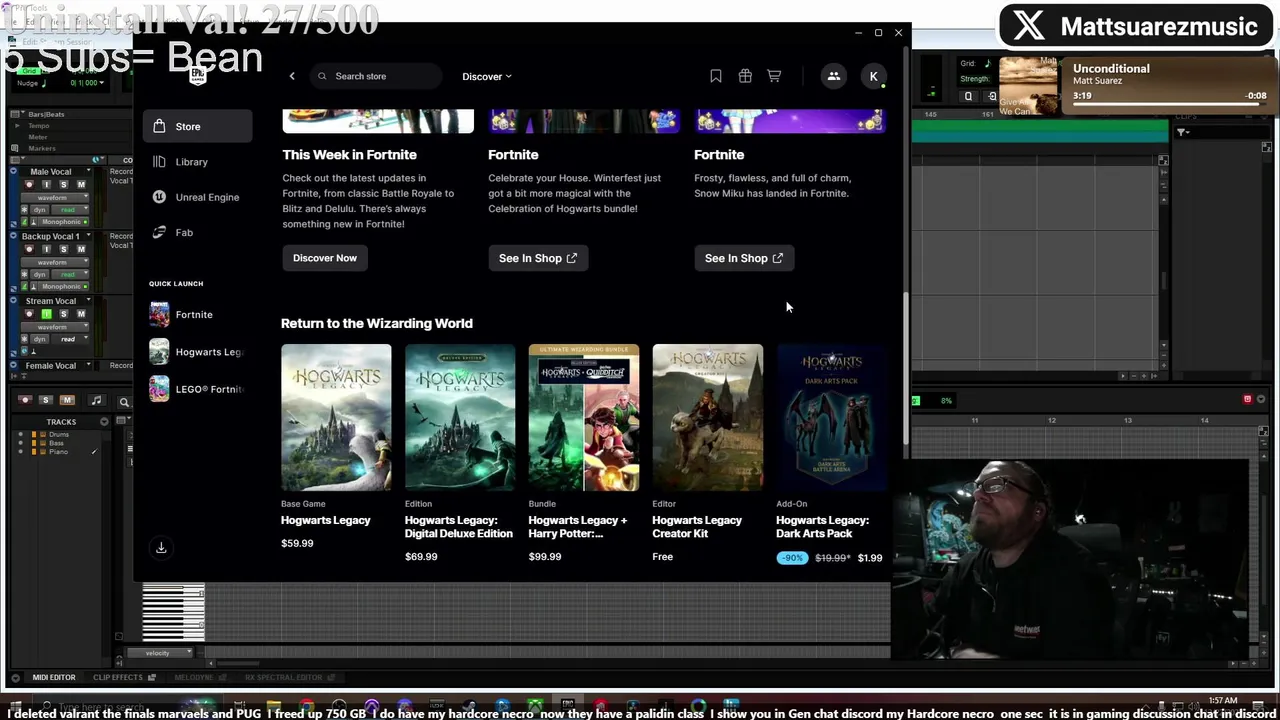Click the DAW zoom magnifier icon
The height and width of the screenshot is (720, 1280).
124,402
